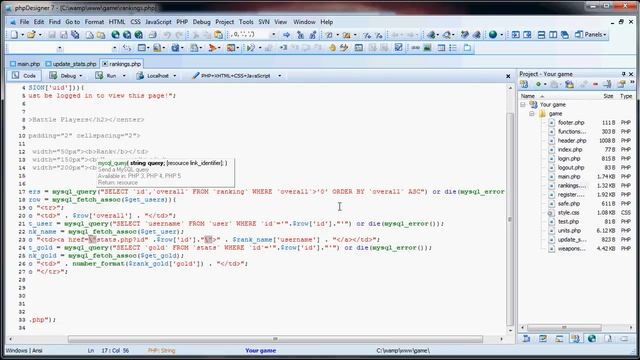Click the list bullets icon
Viewport: 640px width, 360px height.
pos(453,48)
